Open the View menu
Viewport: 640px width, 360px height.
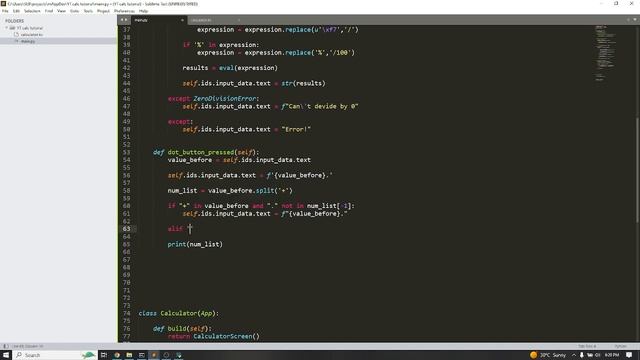pyautogui.click(x=61, y=11)
